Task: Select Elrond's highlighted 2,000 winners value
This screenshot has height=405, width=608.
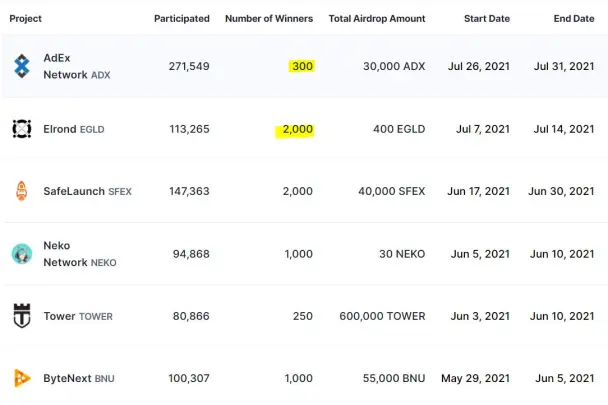Action: coord(297,129)
